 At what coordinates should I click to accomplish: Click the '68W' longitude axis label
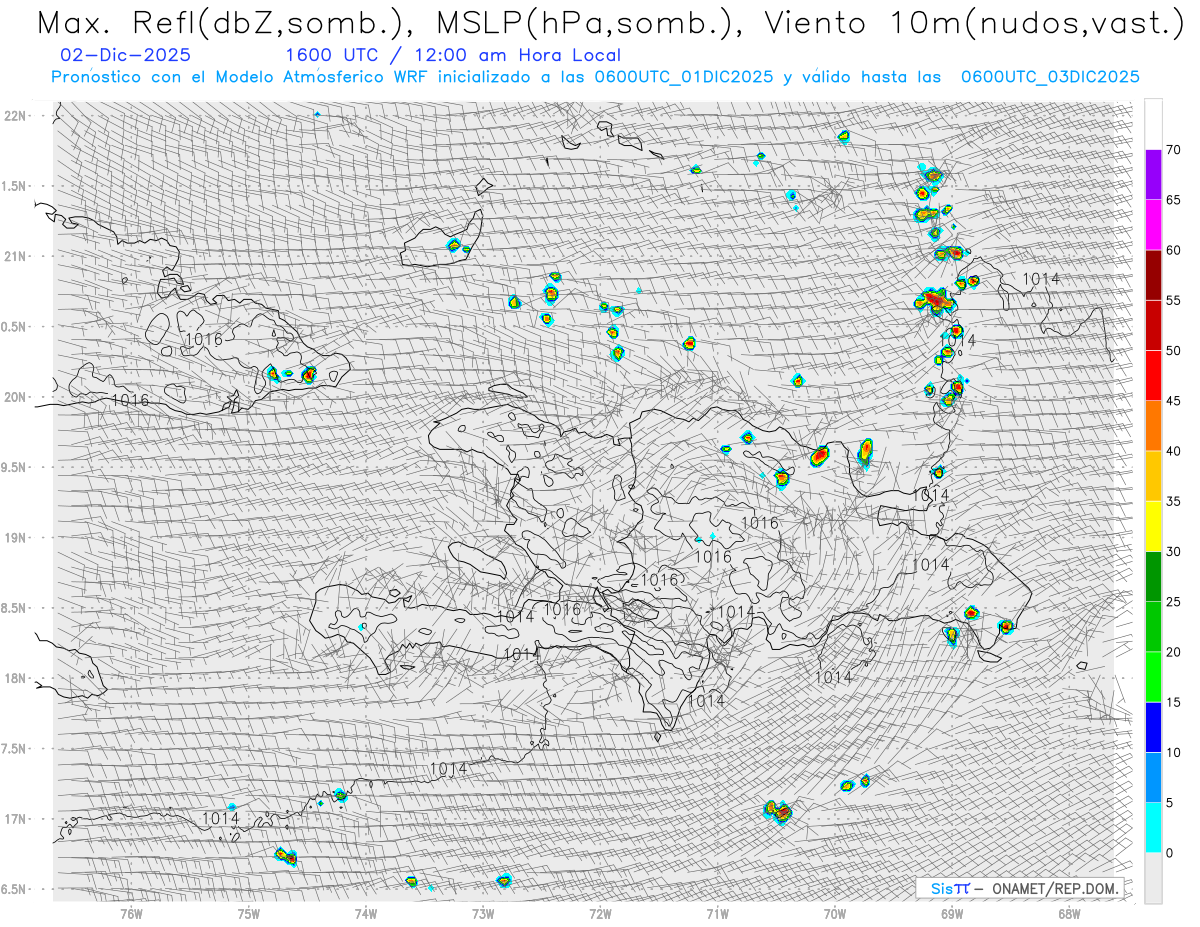[x=1069, y=913]
